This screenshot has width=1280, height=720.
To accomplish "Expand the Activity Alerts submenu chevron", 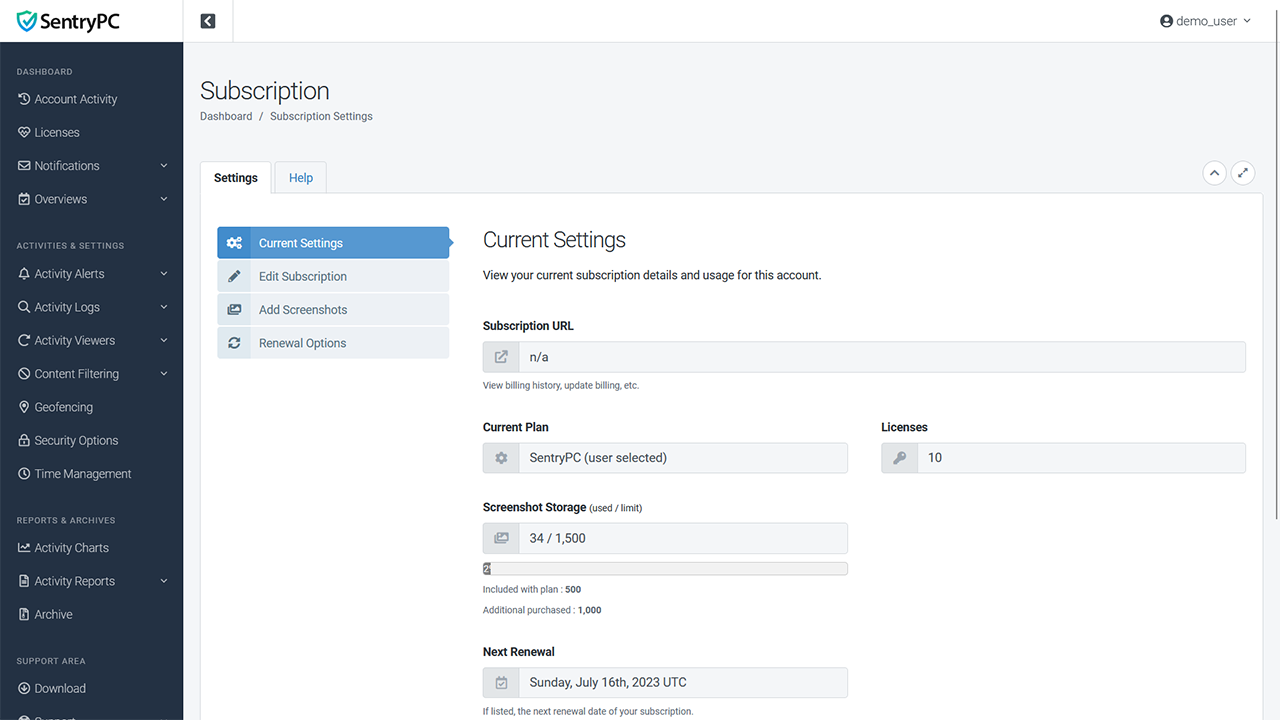I will pyautogui.click(x=164, y=273).
